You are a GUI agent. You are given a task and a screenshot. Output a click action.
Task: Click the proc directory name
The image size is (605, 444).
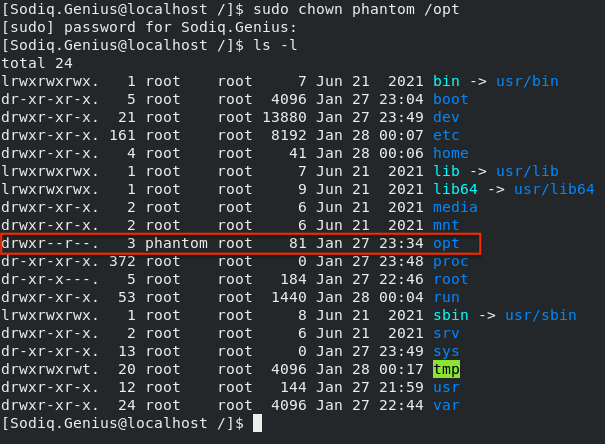[450, 261]
